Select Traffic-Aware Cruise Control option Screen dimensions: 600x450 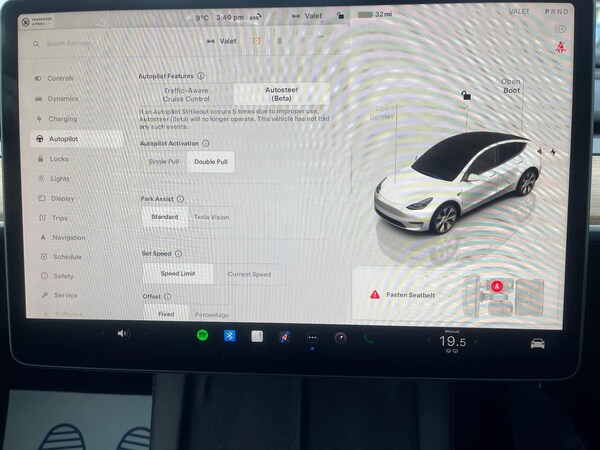pyautogui.click(x=186, y=94)
